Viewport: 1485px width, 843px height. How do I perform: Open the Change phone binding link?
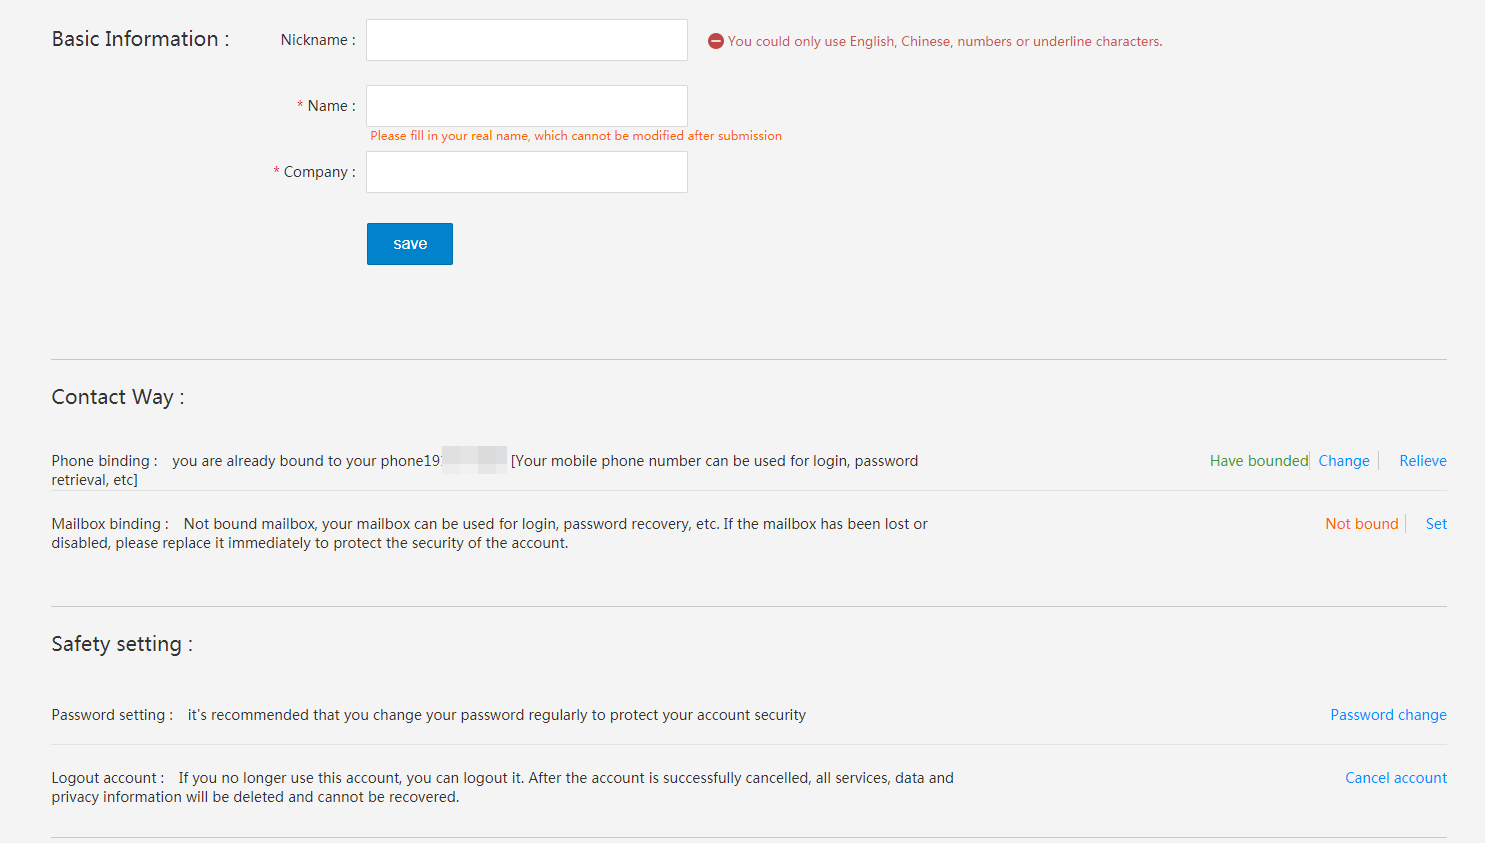coord(1344,461)
